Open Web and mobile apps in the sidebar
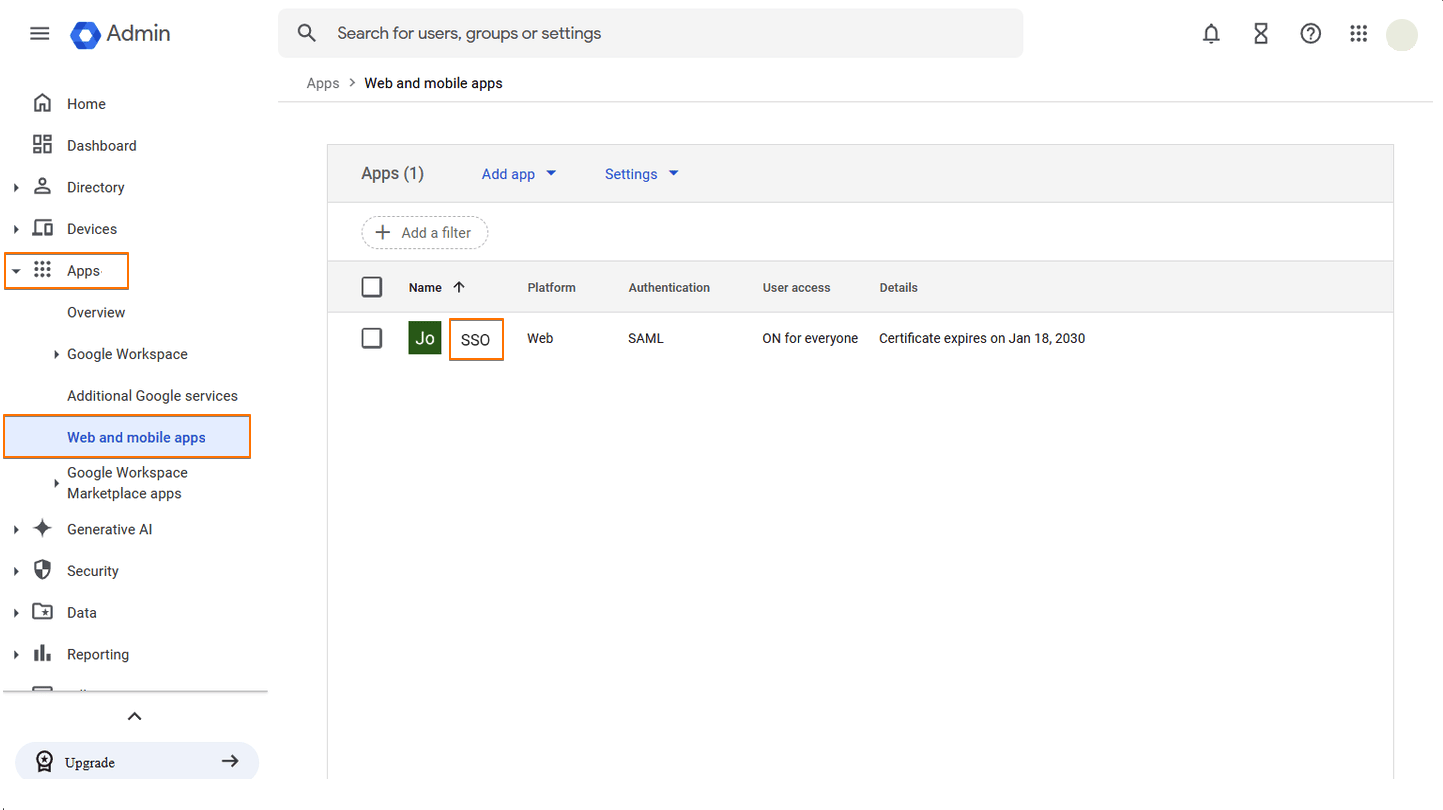Viewport: 1443px width, 810px height. (x=136, y=436)
